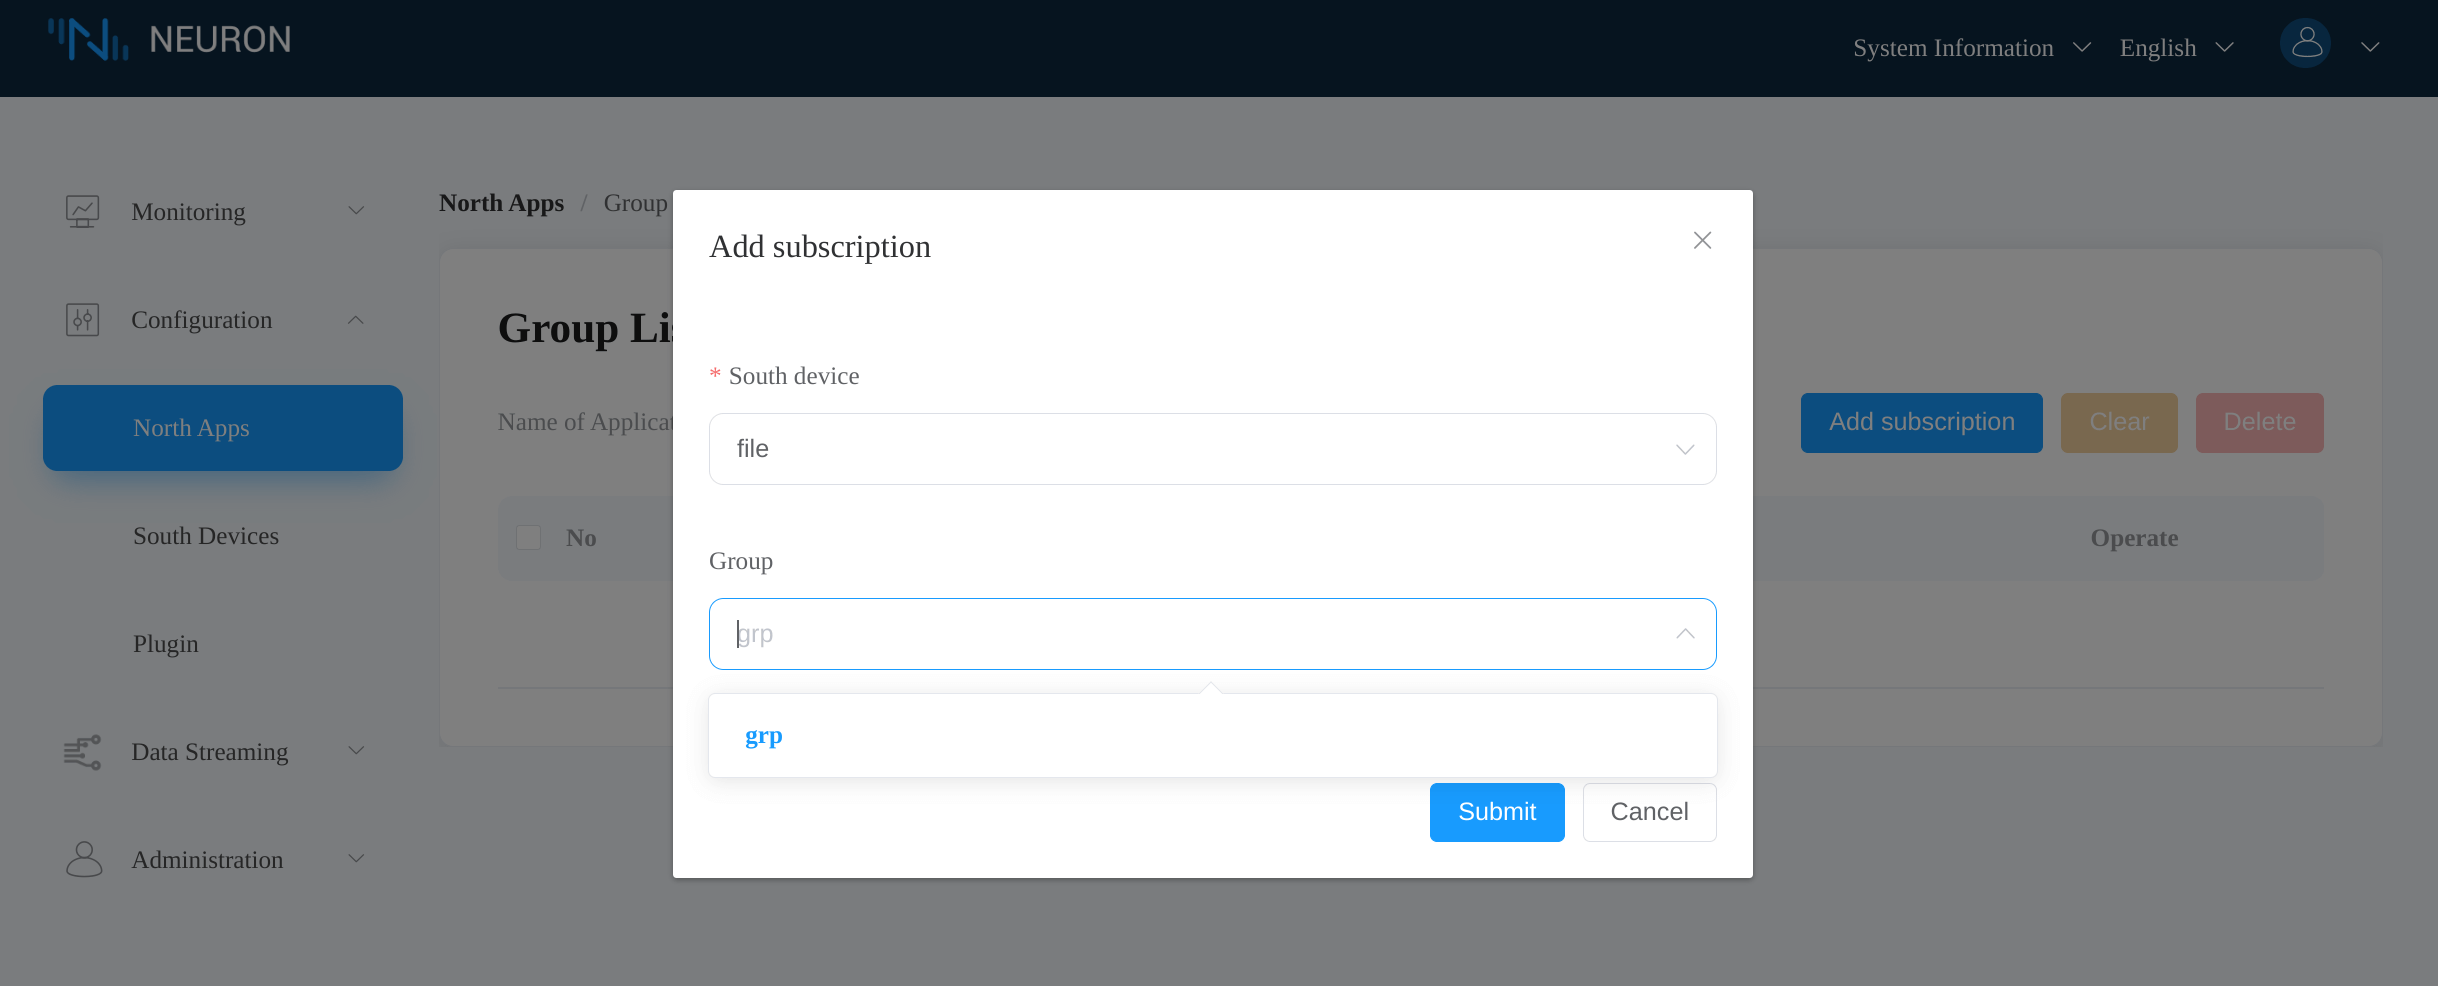Cancel the Add subscription dialog
The width and height of the screenshot is (2438, 986).
click(x=1648, y=811)
